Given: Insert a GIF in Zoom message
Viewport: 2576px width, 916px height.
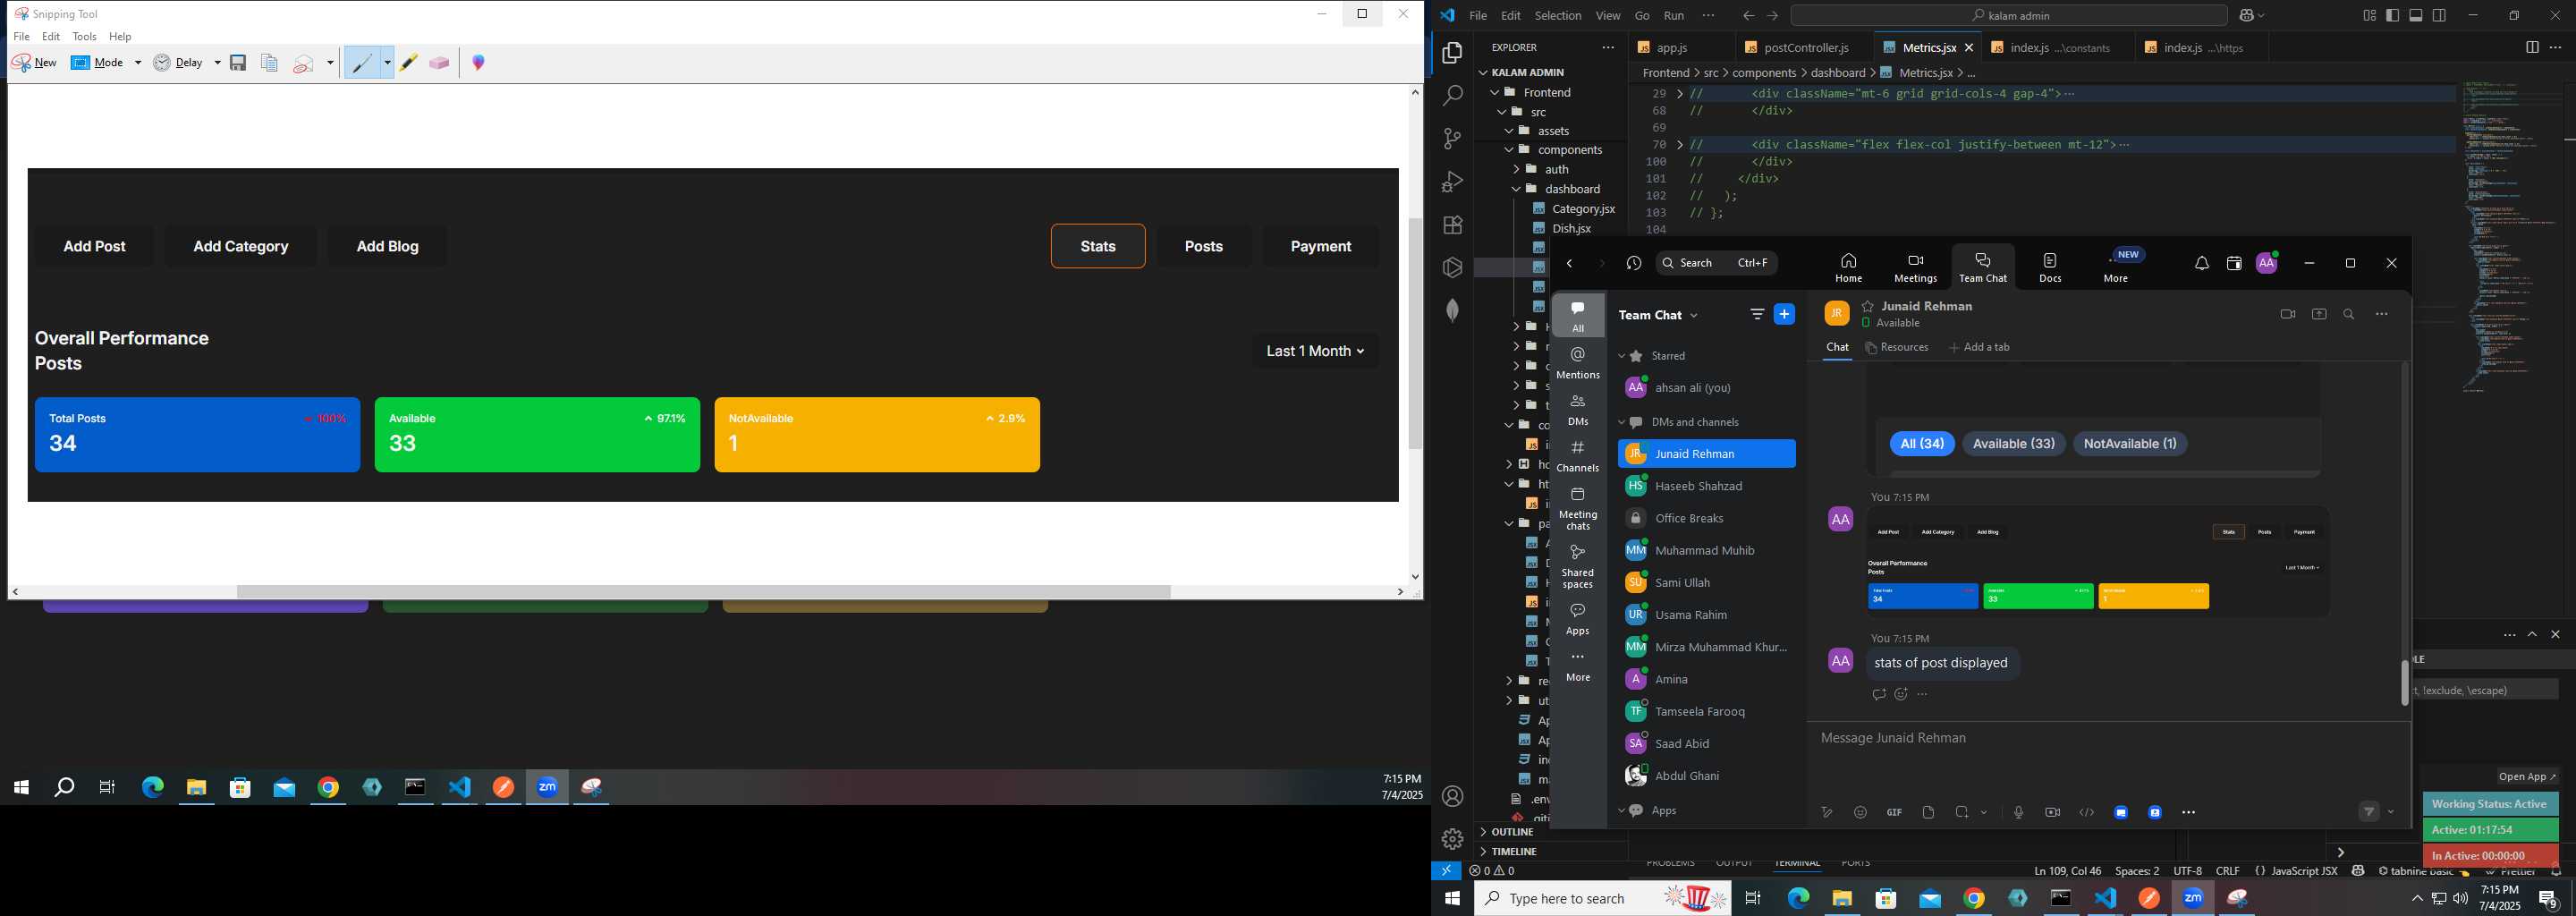Looking at the screenshot, I should tap(1894, 812).
